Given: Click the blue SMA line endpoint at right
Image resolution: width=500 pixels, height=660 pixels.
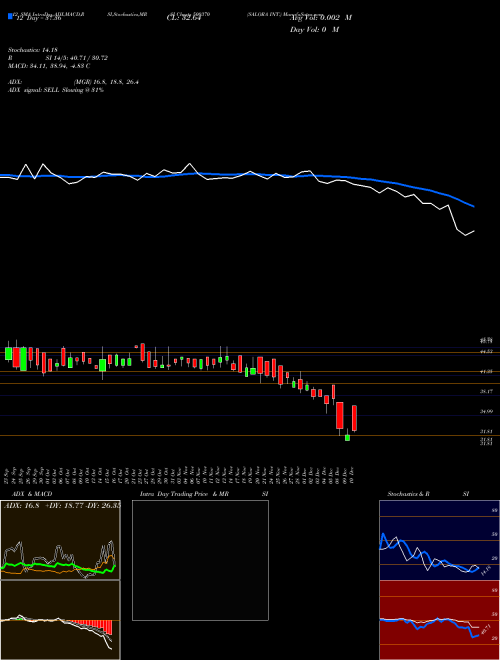Looking at the screenshot, I should click(x=473, y=206).
